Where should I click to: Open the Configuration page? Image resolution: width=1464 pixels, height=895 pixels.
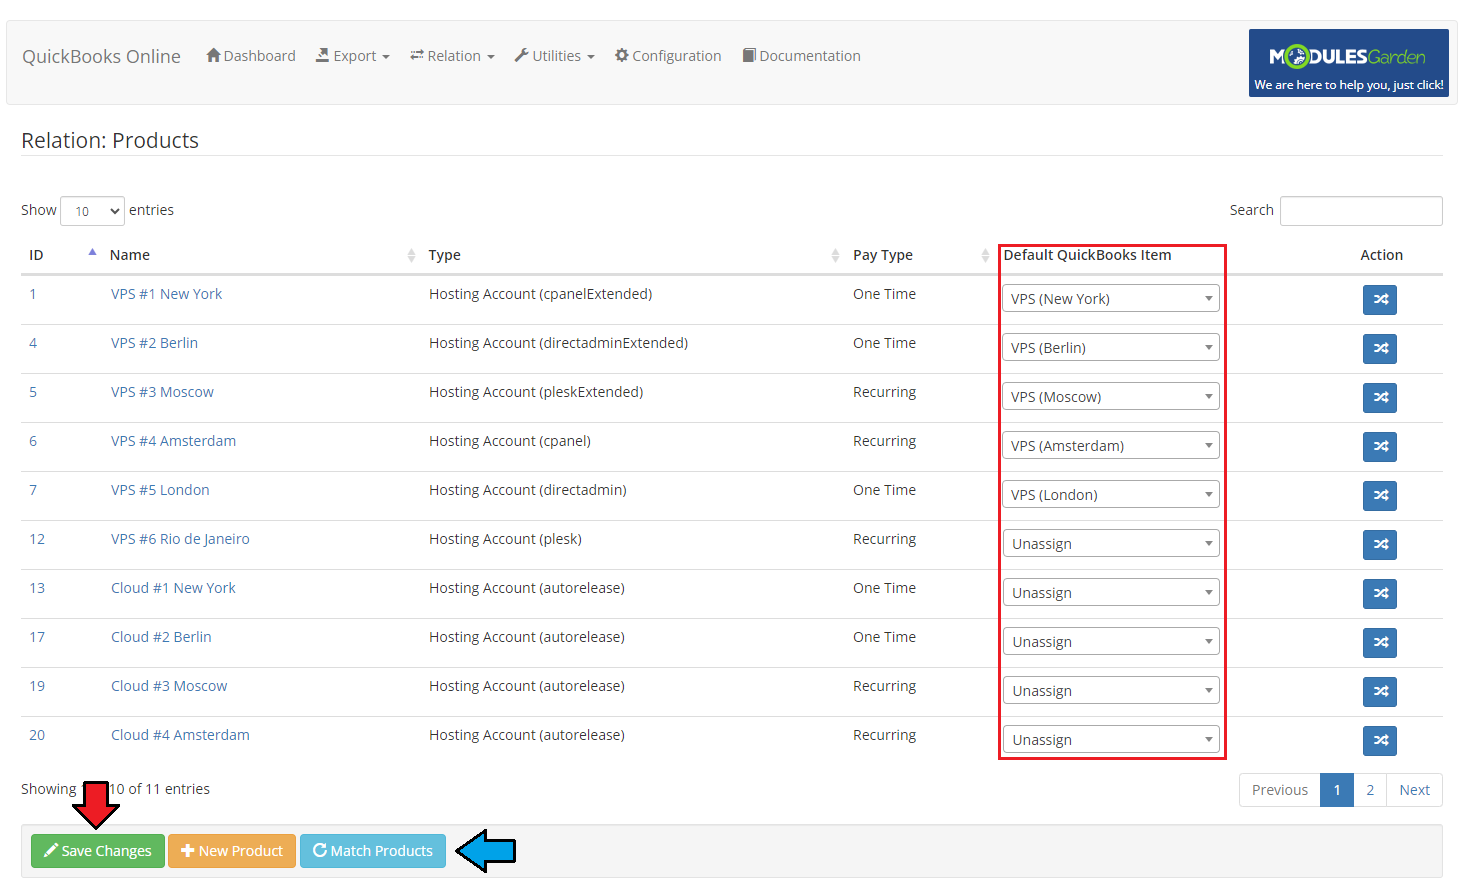tap(668, 56)
